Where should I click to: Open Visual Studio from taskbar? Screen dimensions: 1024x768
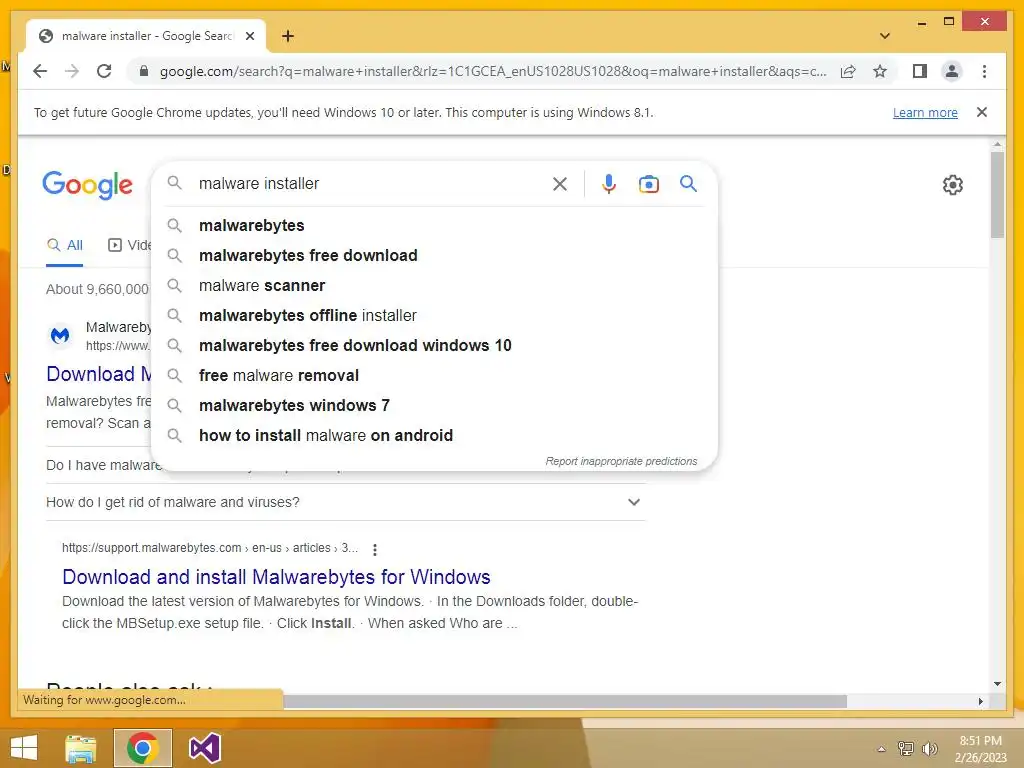[204, 748]
